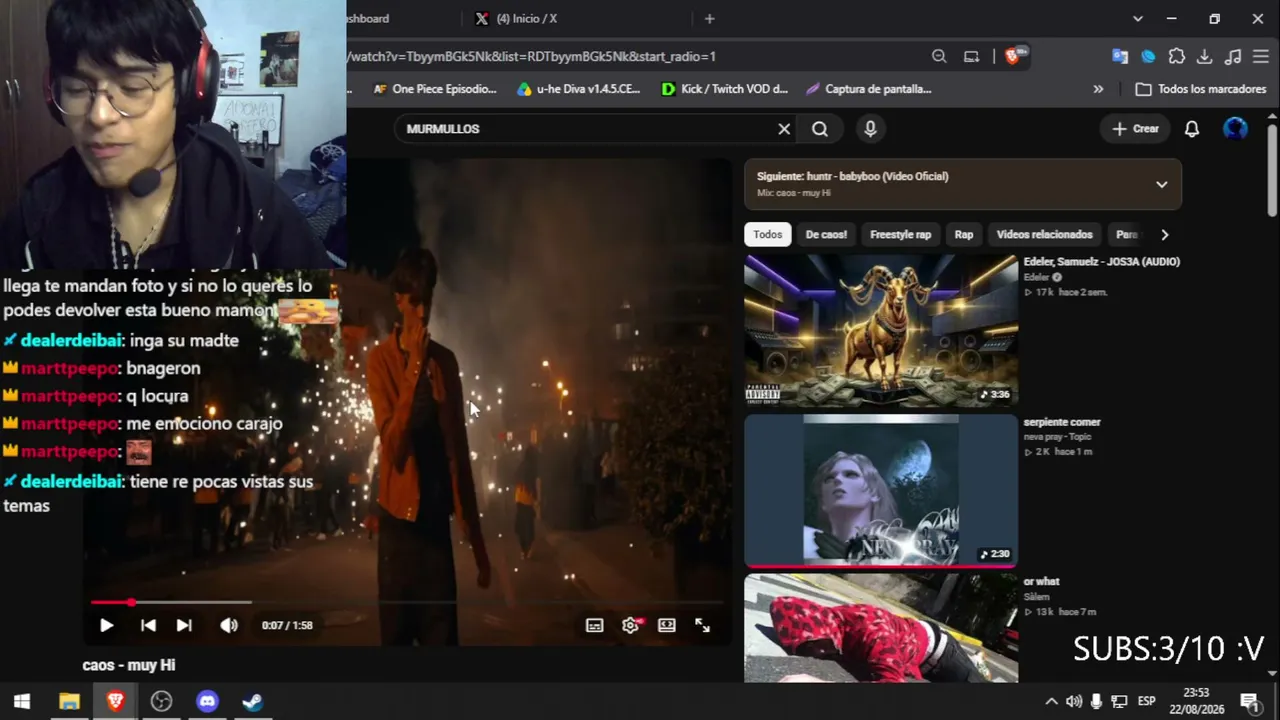Select the Rap filter chip

(x=964, y=234)
